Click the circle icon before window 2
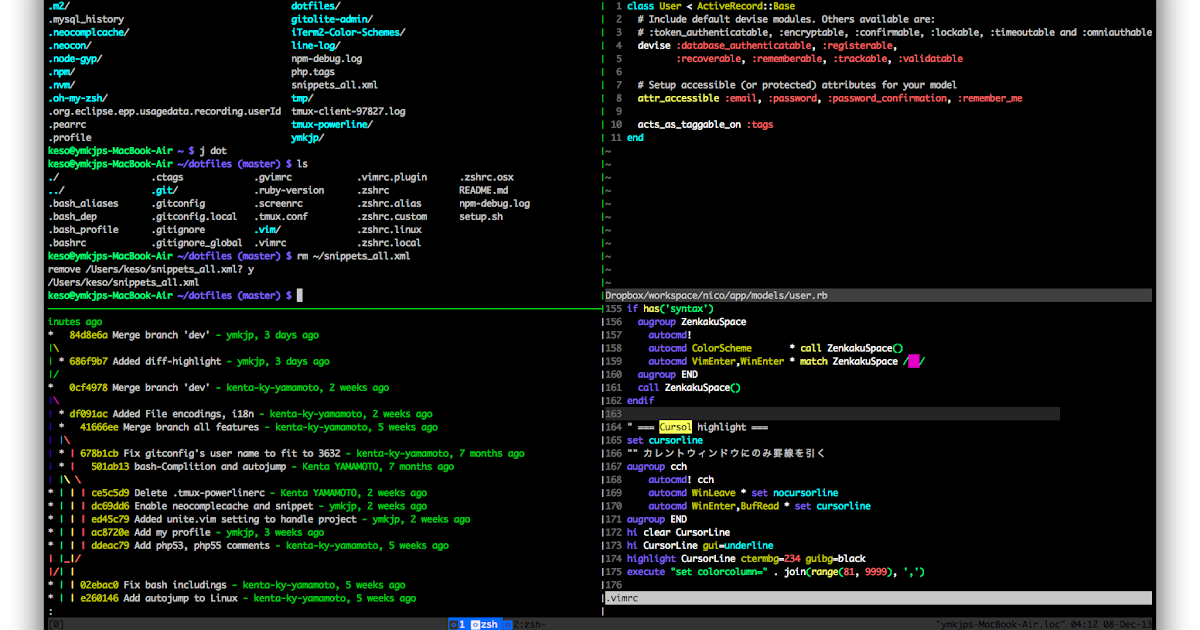 (508, 624)
